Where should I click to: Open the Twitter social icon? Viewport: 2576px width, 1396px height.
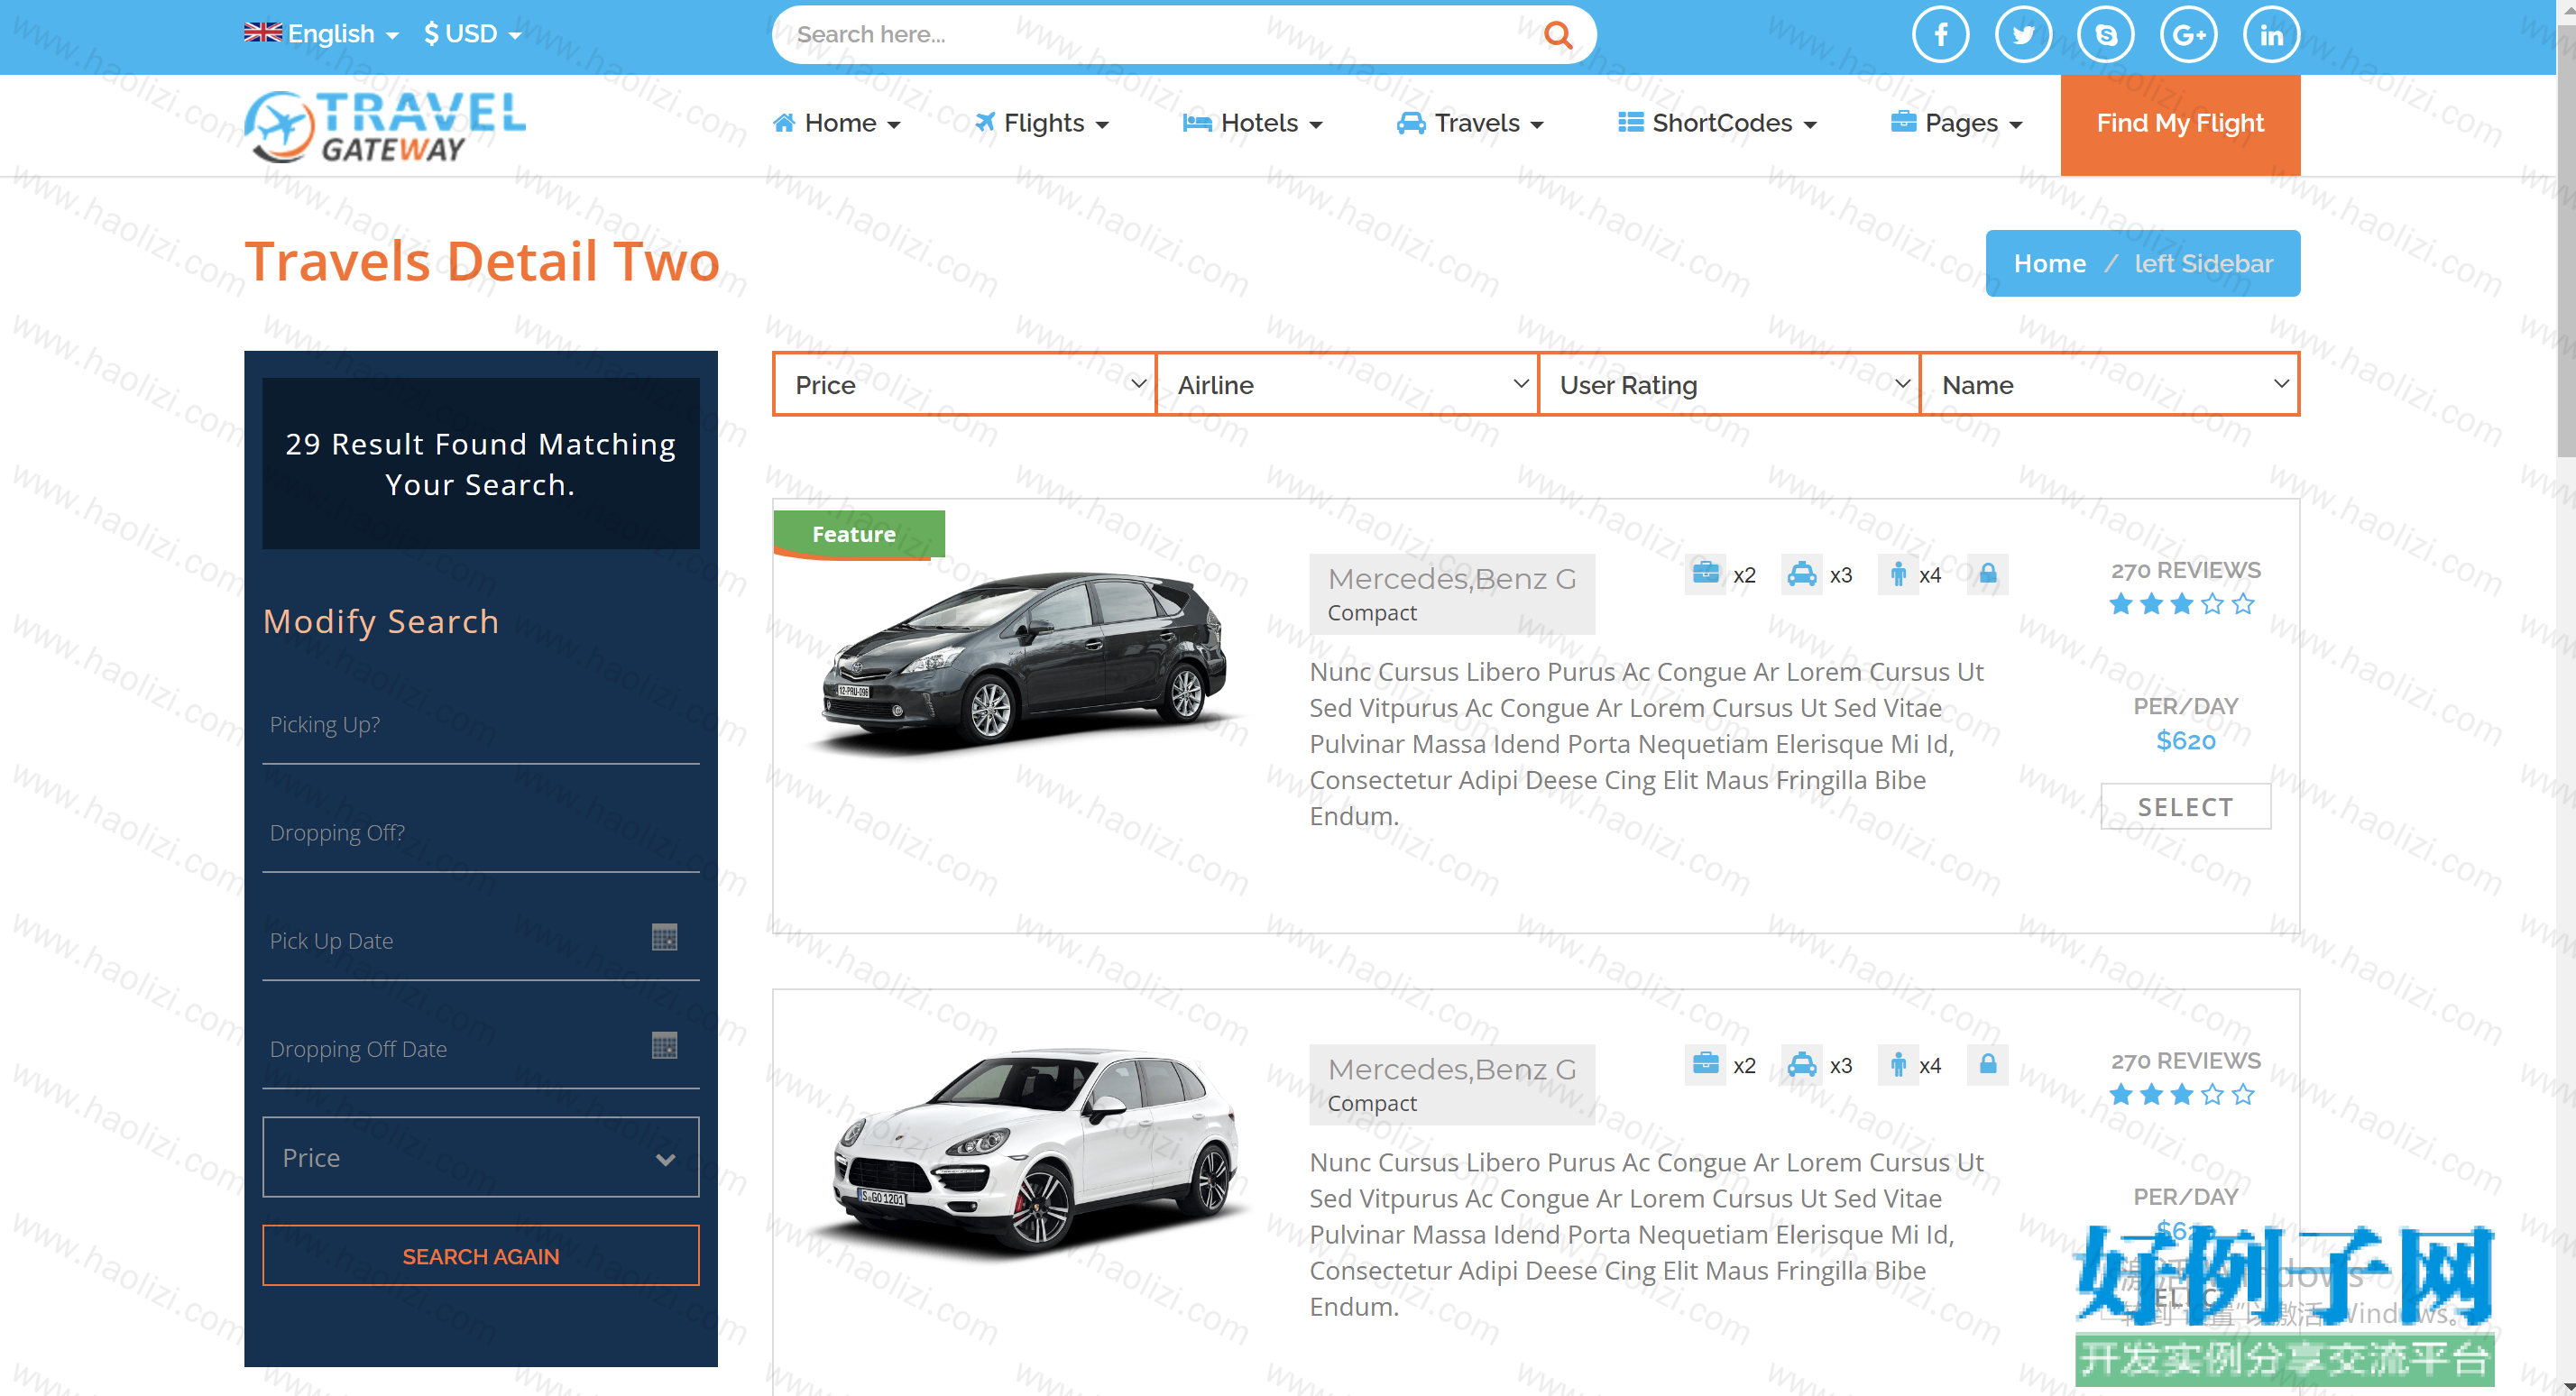[x=2023, y=35]
